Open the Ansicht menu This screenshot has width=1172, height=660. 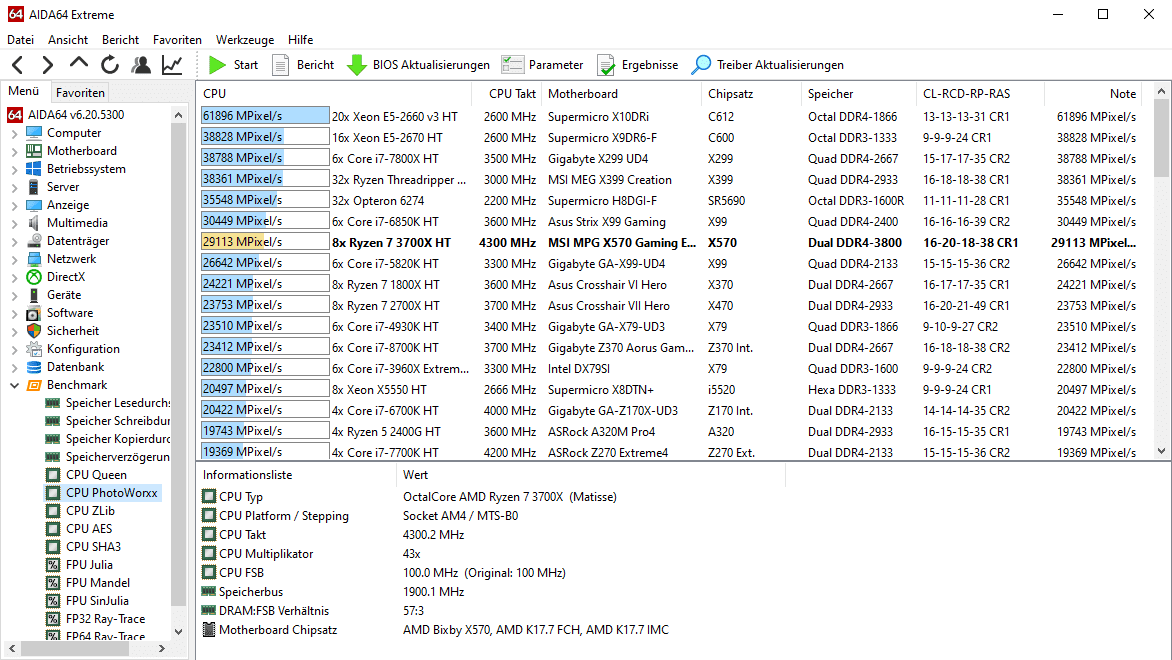coord(68,40)
